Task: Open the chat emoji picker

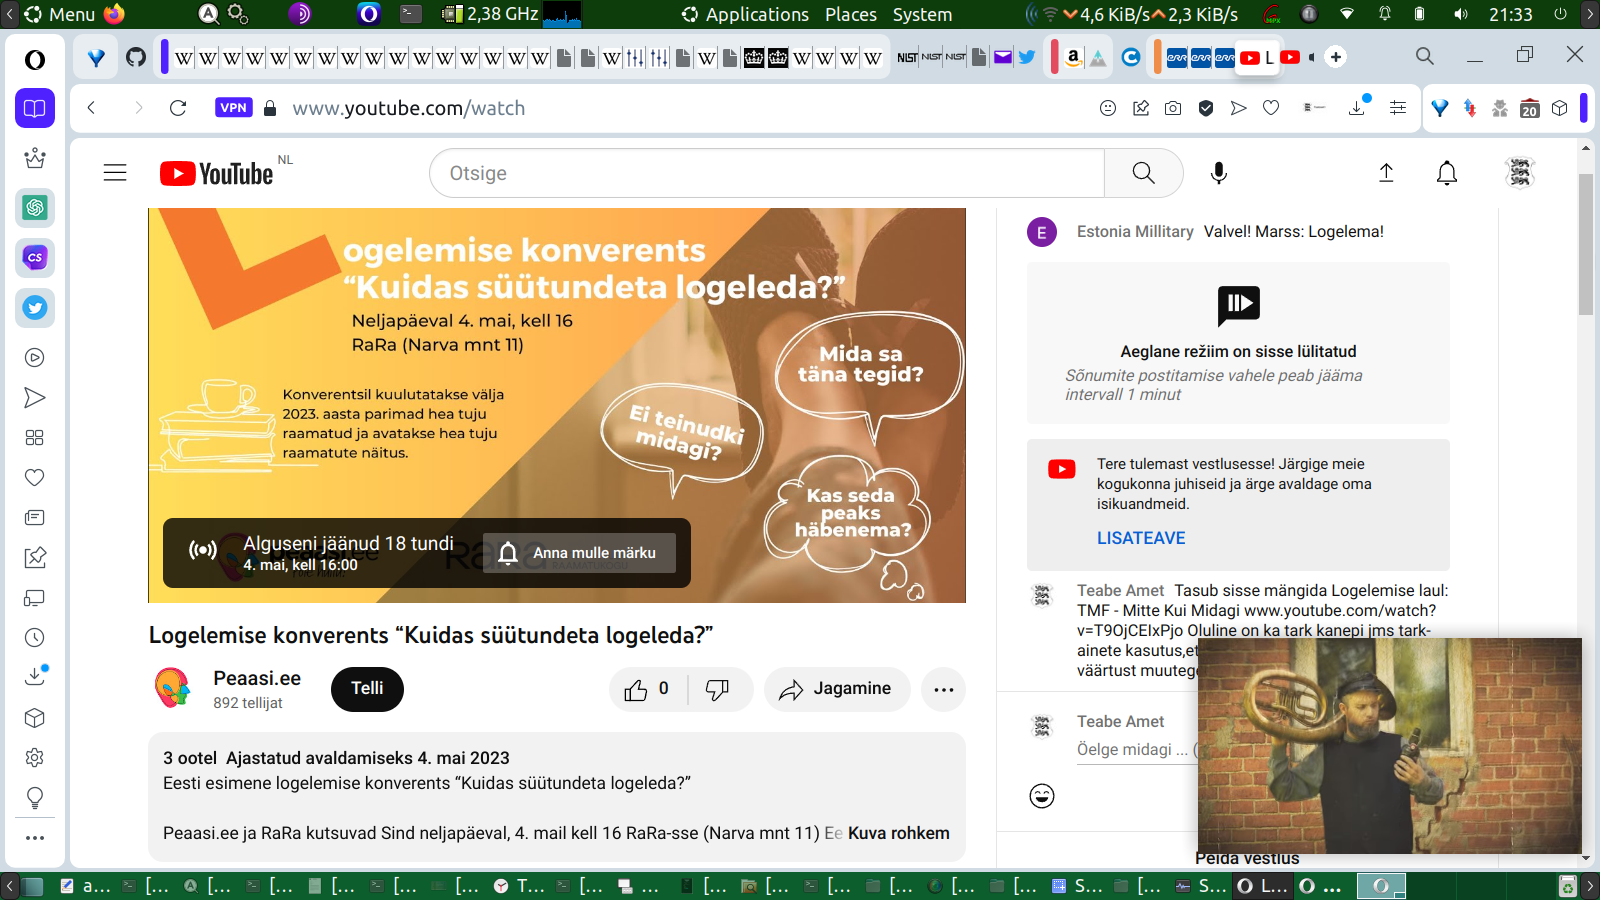Action: (x=1042, y=796)
